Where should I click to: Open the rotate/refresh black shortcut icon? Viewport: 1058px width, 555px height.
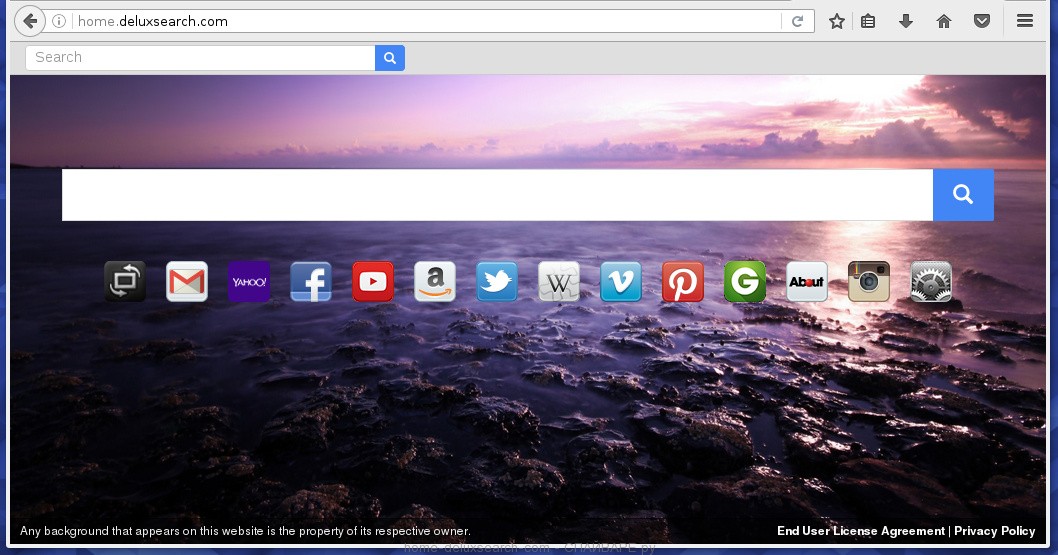(125, 281)
